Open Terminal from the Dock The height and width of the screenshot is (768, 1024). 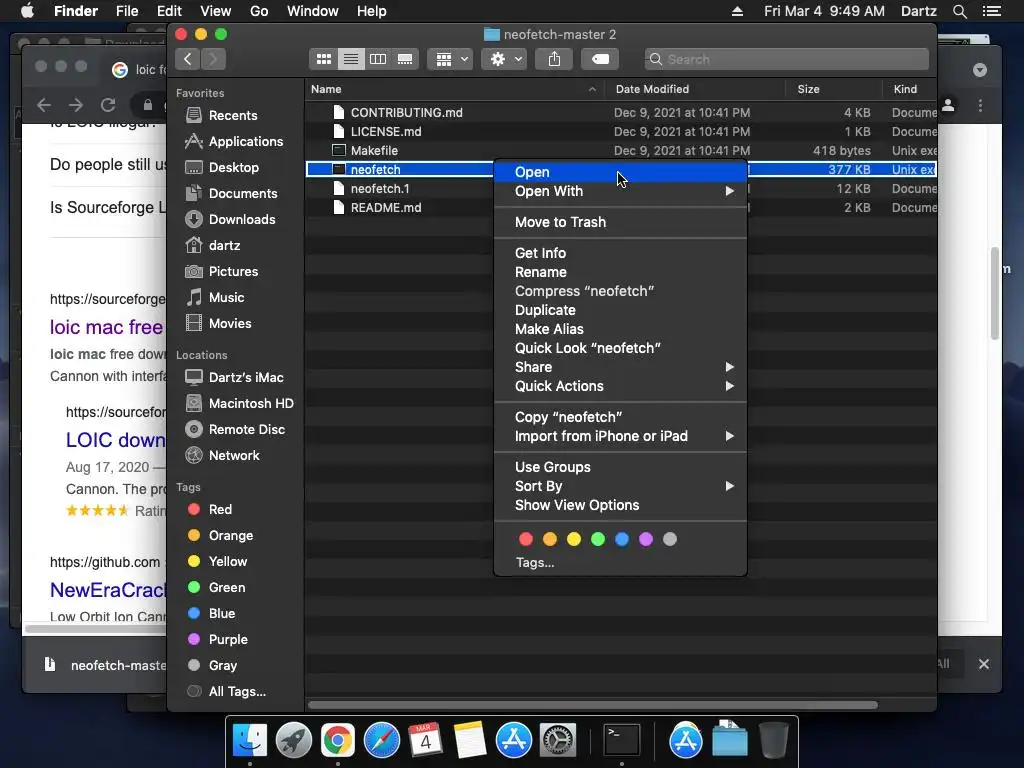[x=620, y=740]
